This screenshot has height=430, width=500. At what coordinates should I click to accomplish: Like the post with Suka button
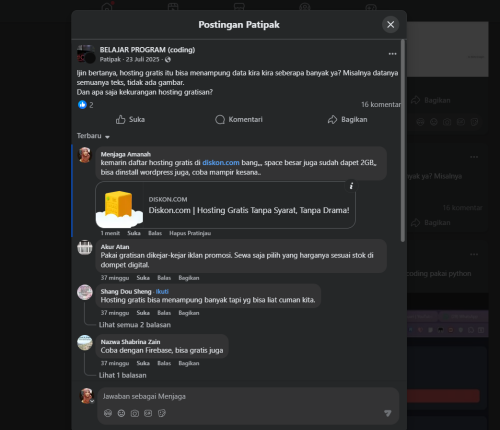[x=130, y=119]
